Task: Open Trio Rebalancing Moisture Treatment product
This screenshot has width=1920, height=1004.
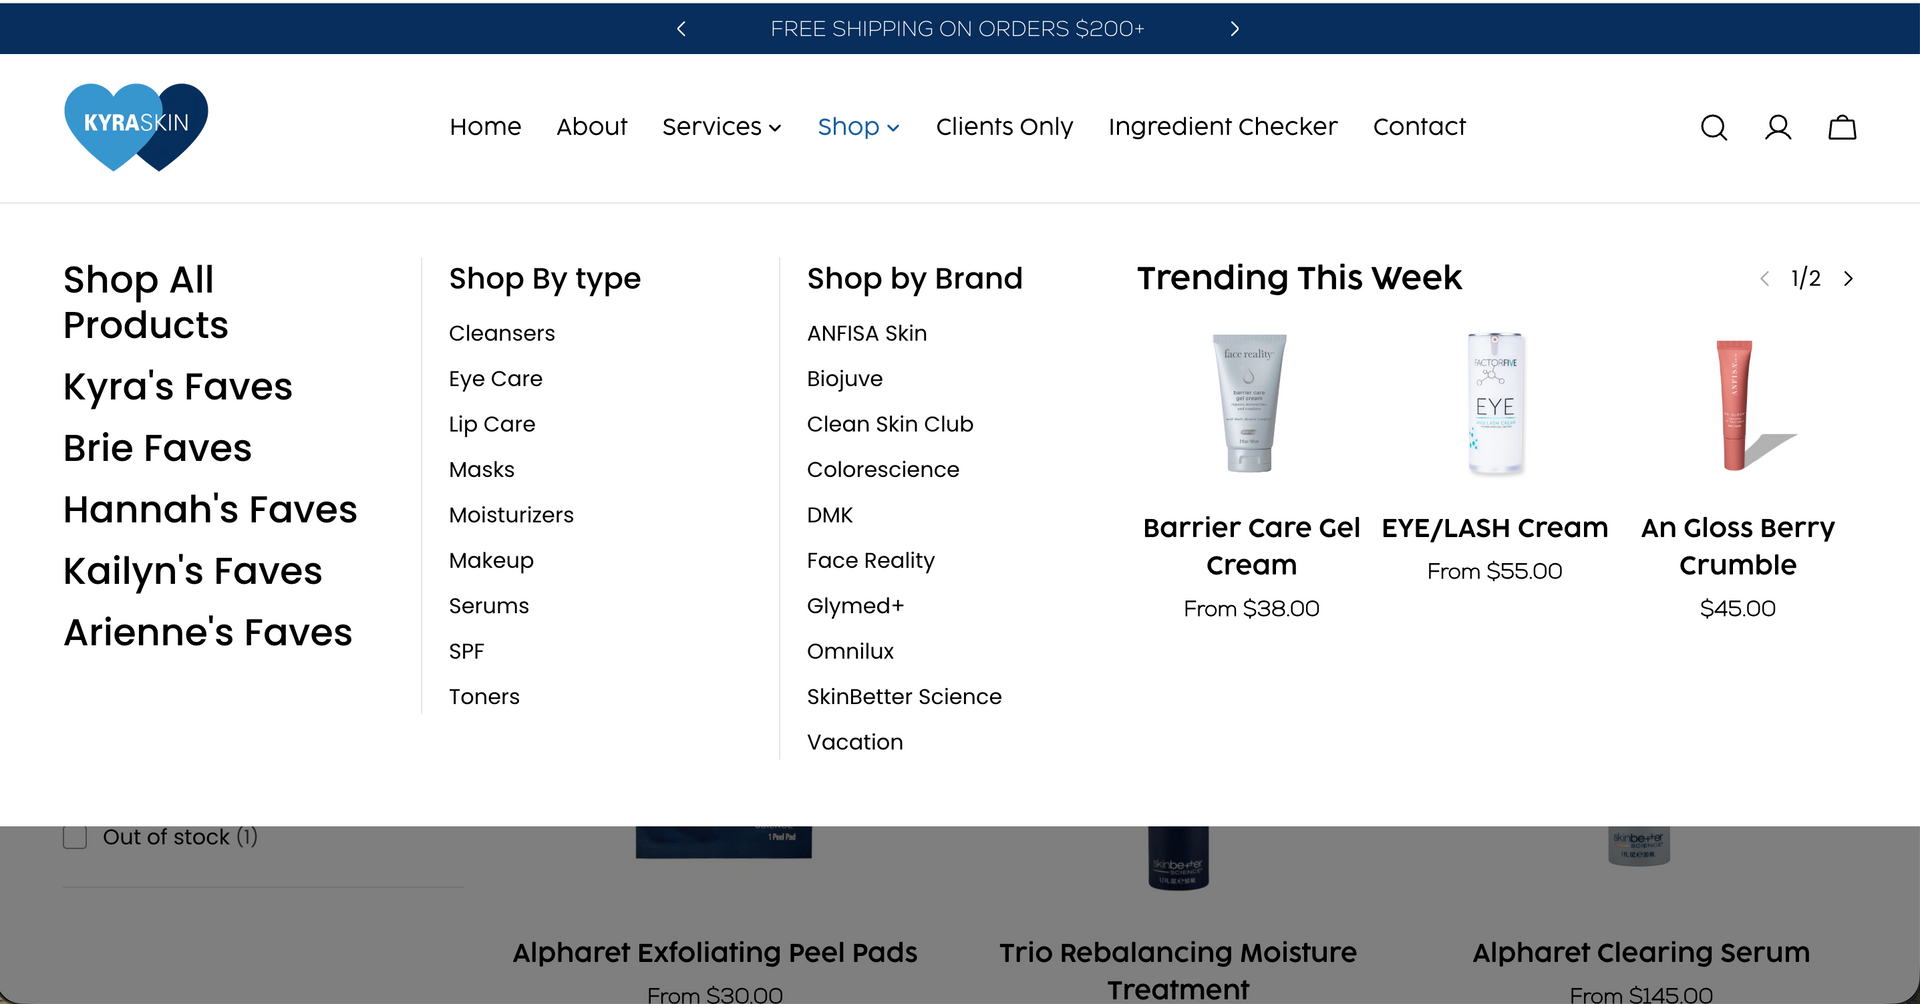Action: (1178, 970)
